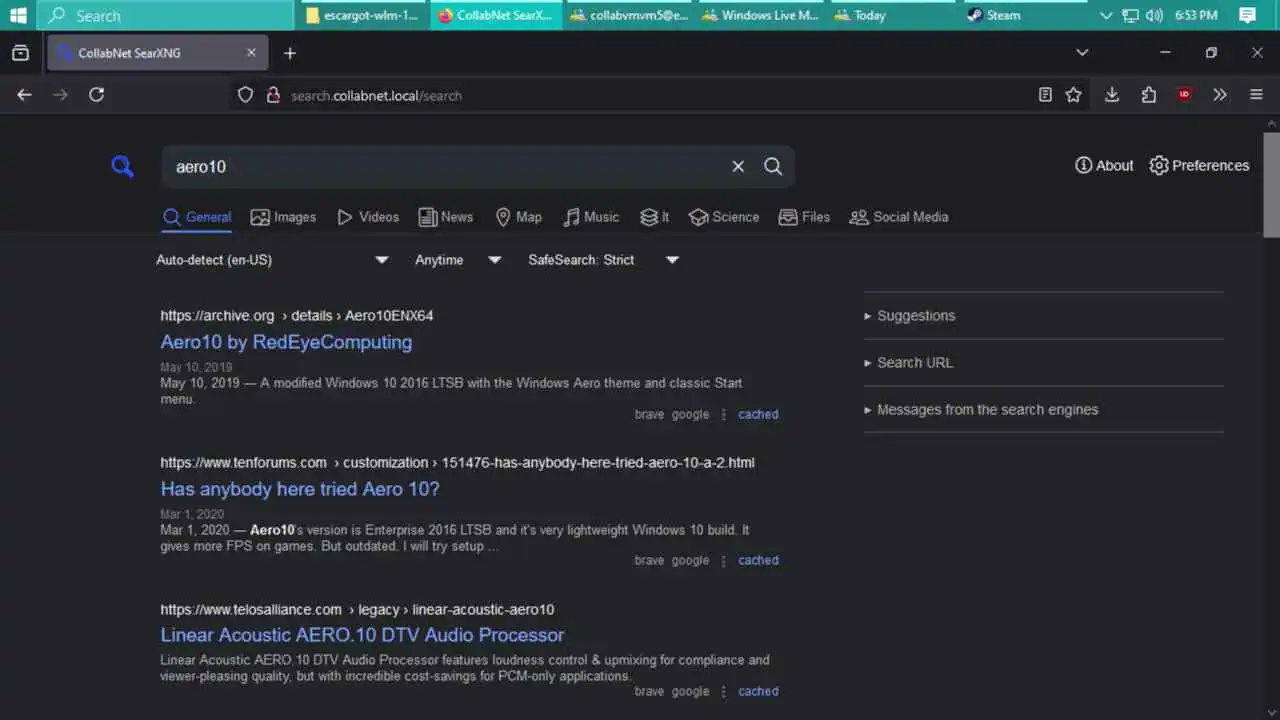Click the tenforums.com result URL

pyautogui.click(x=457, y=463)
